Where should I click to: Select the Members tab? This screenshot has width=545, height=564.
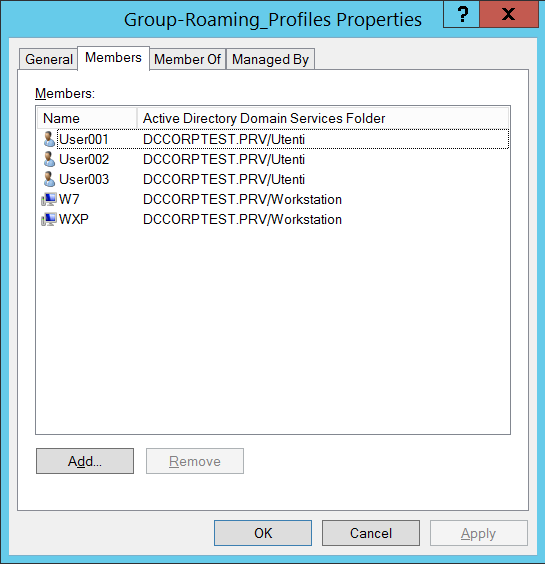[x=113, y=58]
